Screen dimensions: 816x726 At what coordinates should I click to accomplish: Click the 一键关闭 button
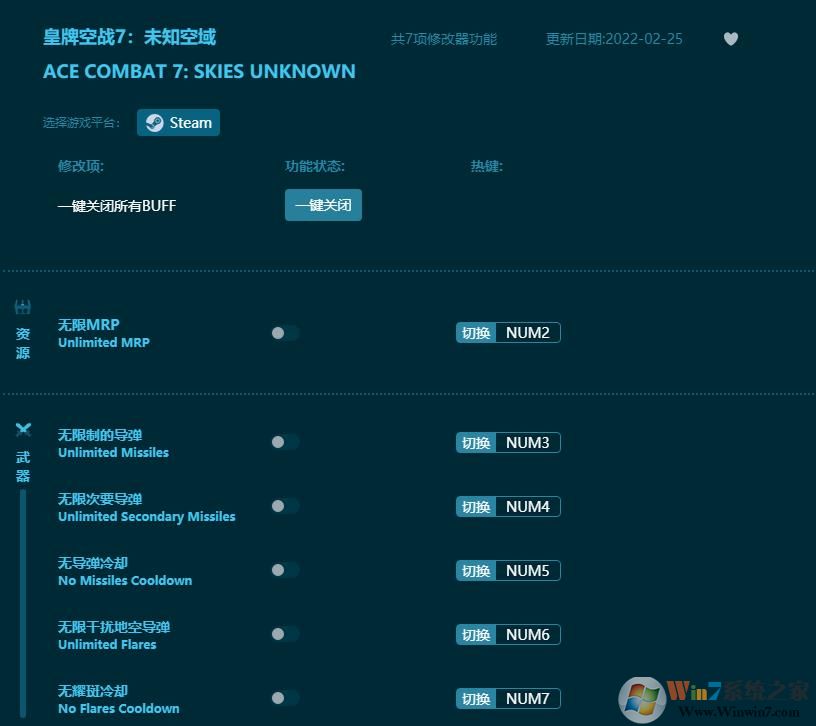[x=323, y=205]
